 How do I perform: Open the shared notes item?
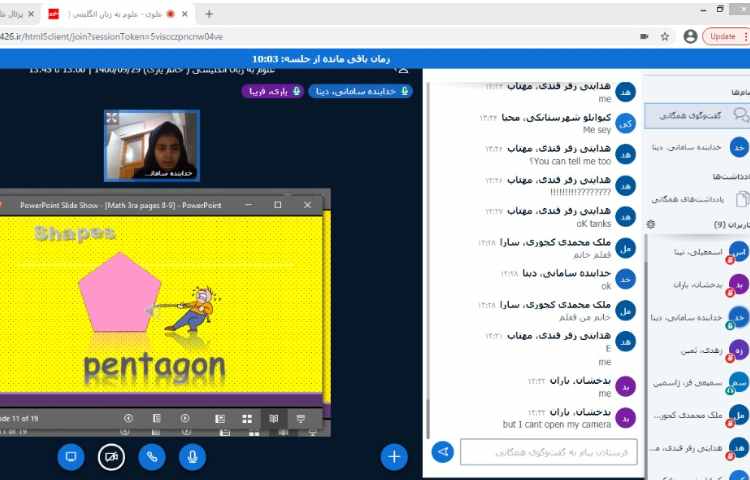[x=691, y=199]
